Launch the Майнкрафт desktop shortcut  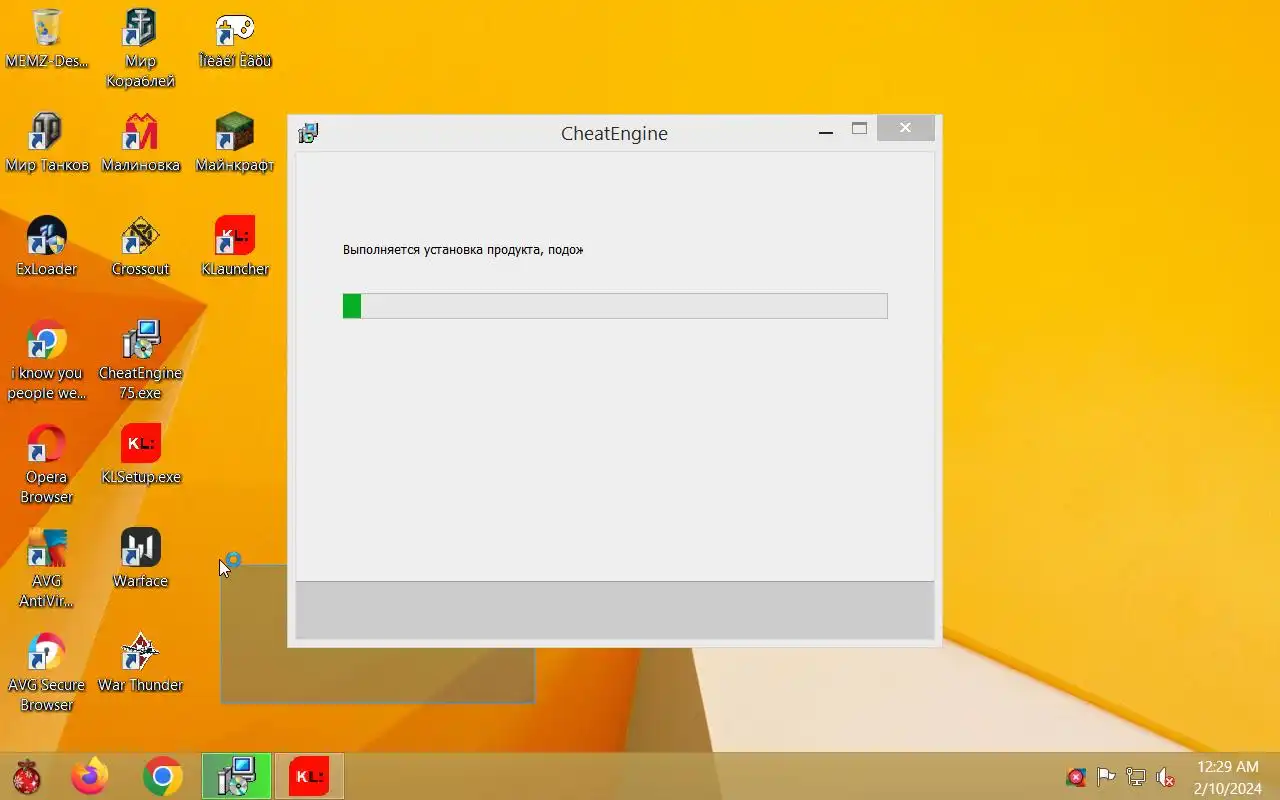click(x=234, y=142)
